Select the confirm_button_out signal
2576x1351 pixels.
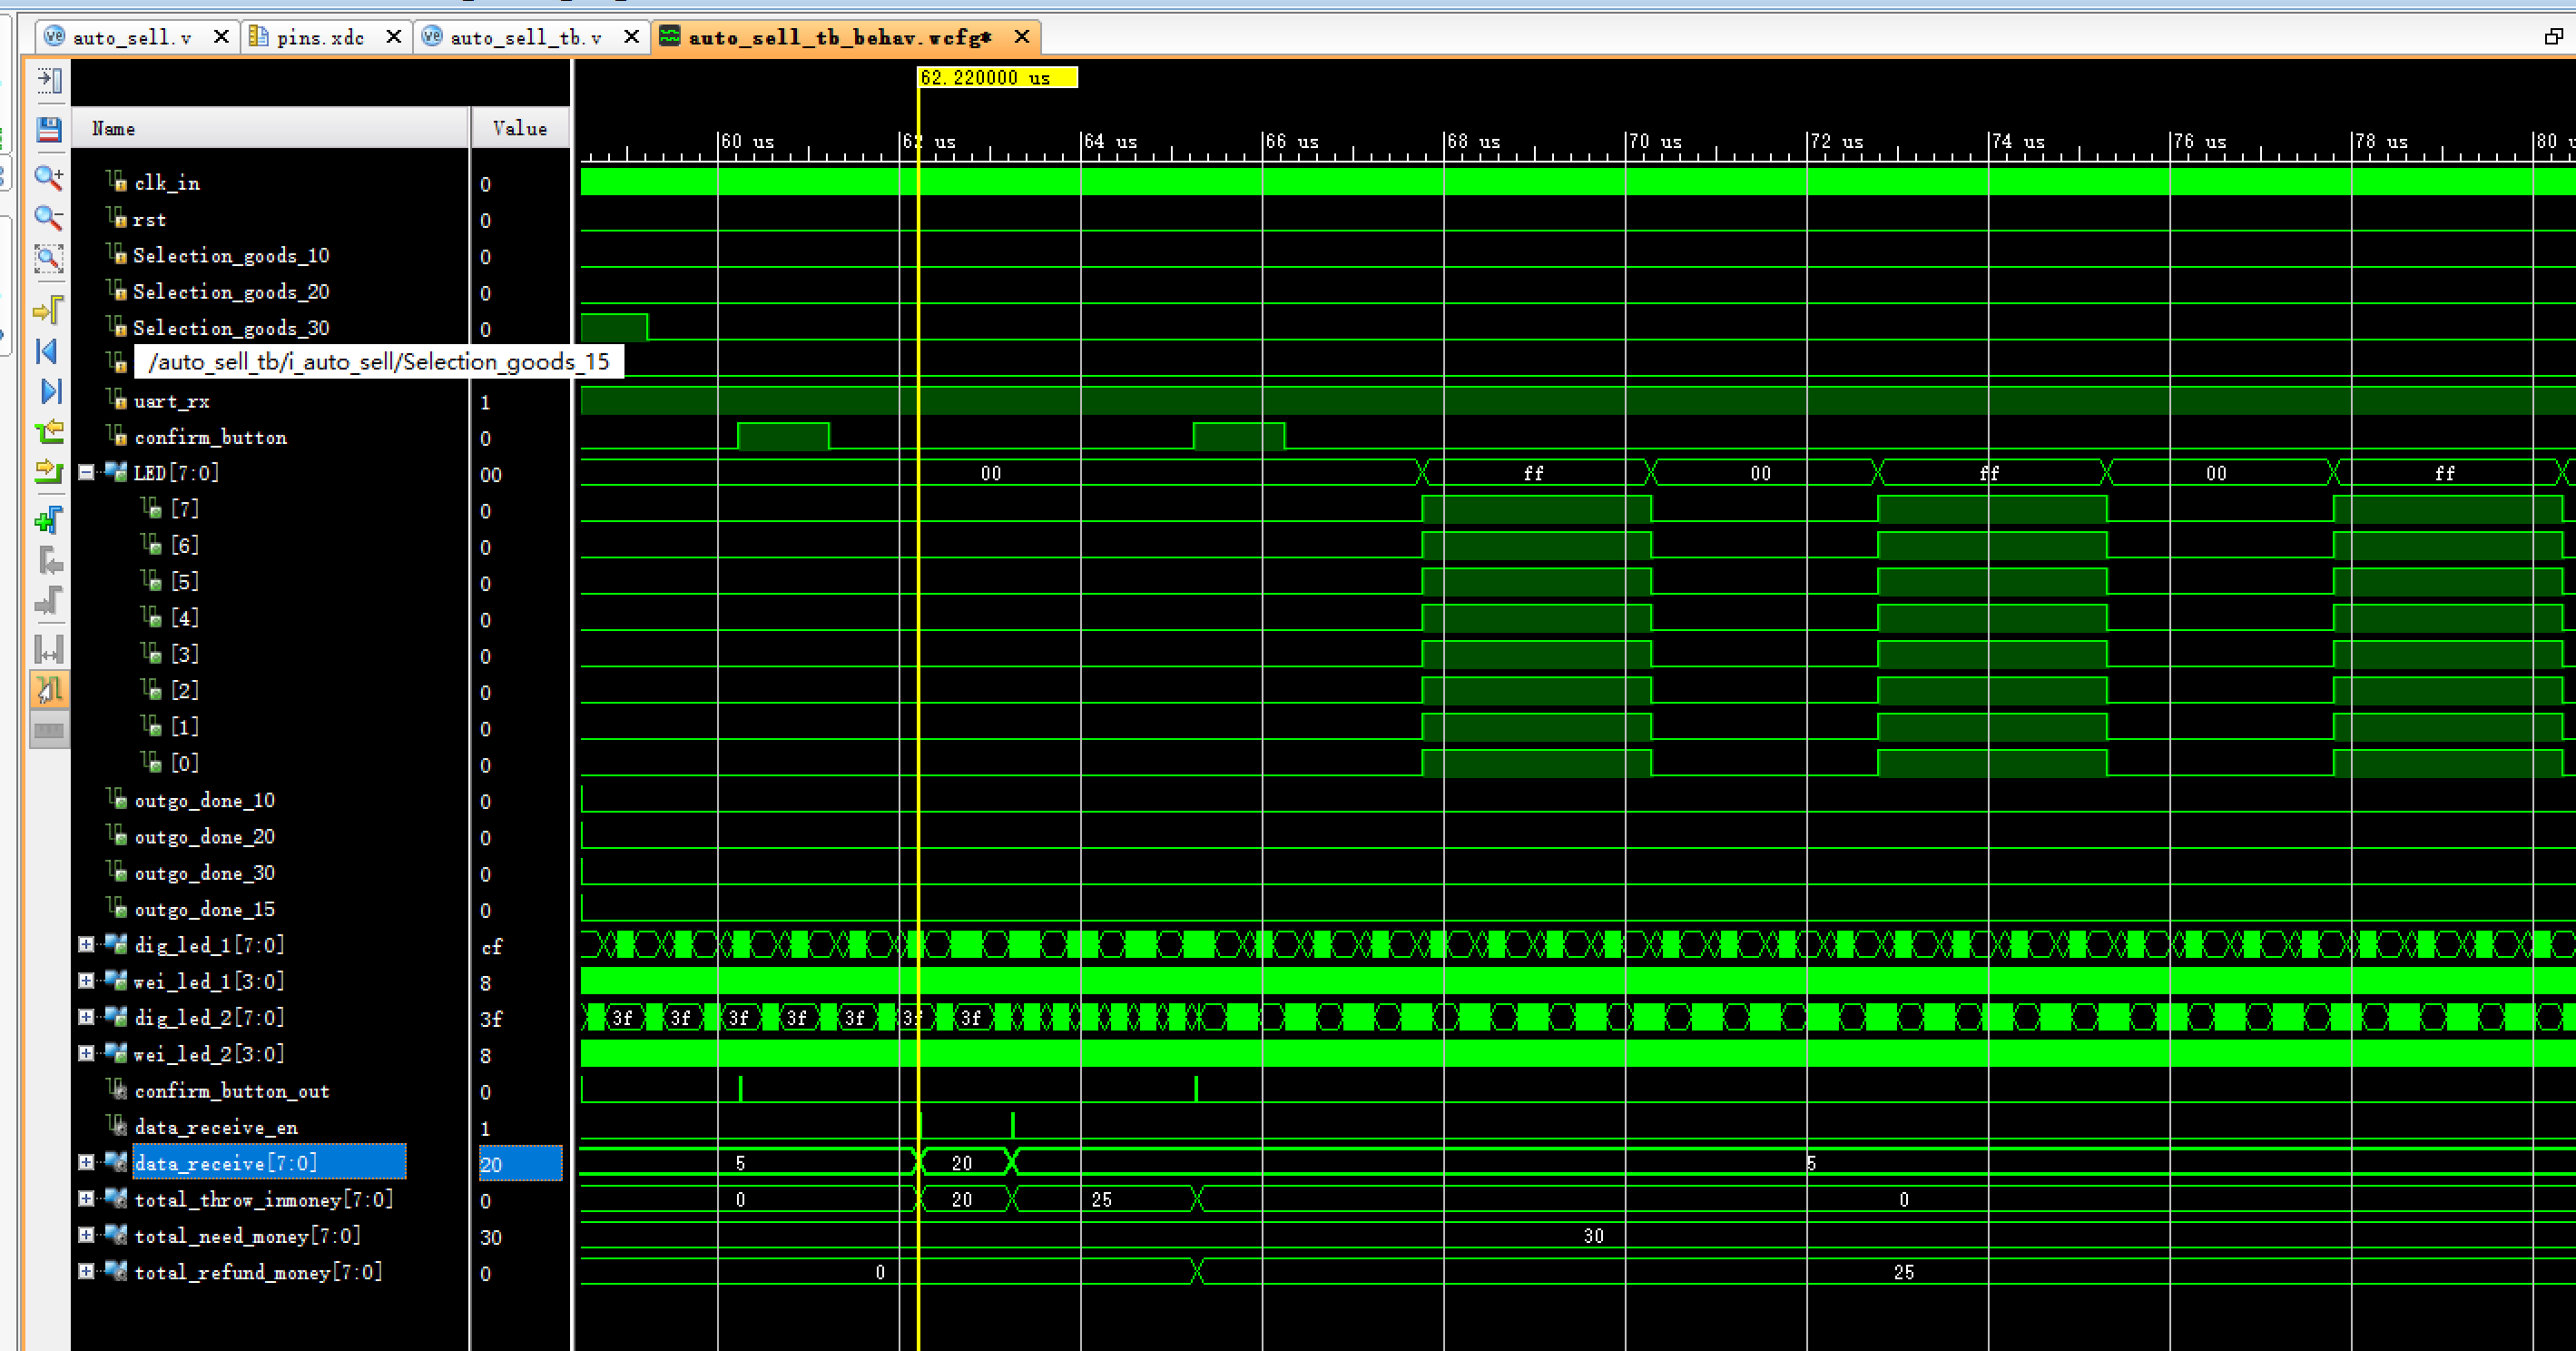point(232,1091)
